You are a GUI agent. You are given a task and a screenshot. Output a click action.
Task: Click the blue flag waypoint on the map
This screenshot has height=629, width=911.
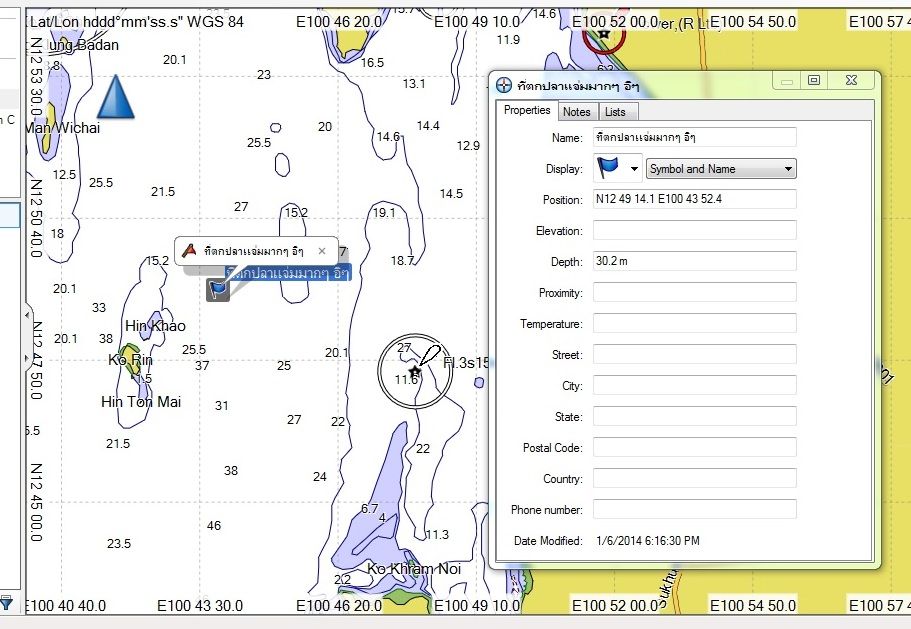tap(218, 289)
